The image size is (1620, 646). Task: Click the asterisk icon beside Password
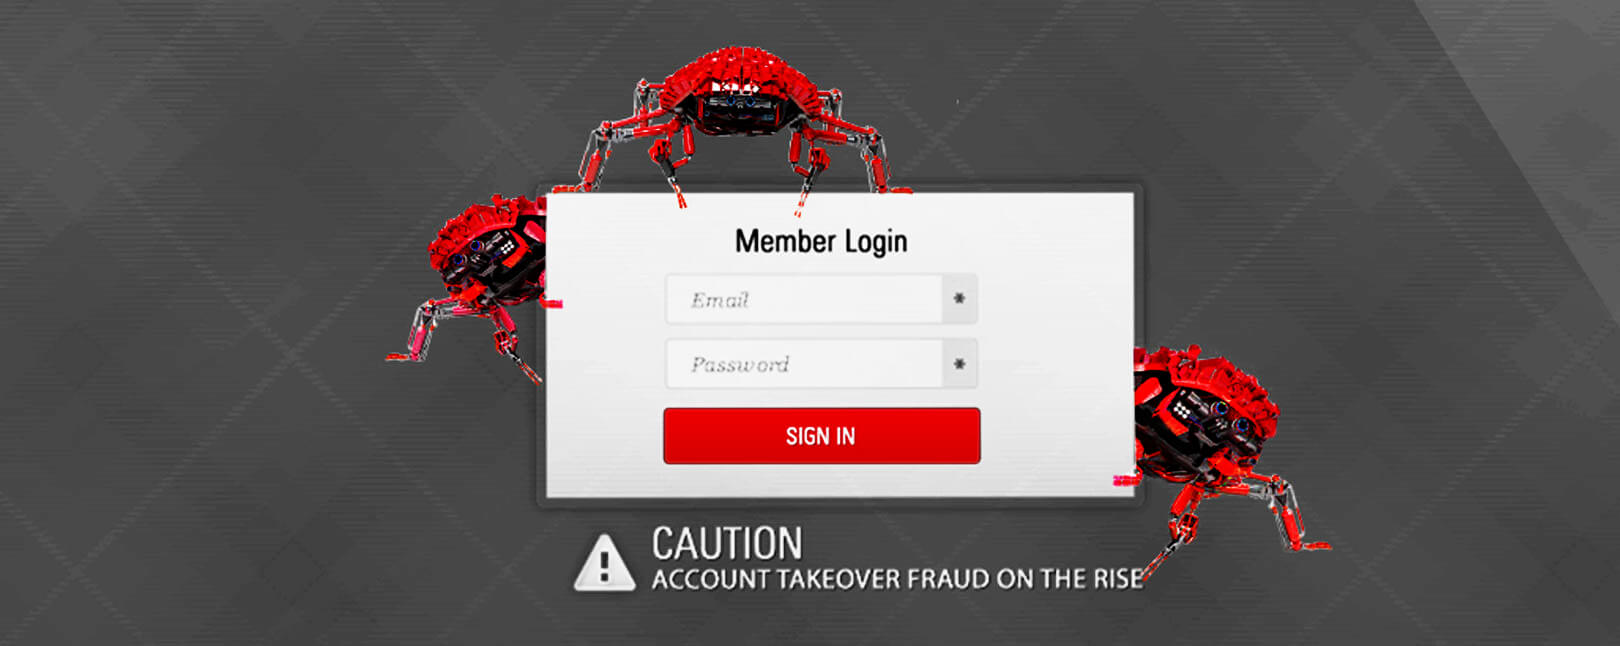pyautogui.click(x=959, y=364)
